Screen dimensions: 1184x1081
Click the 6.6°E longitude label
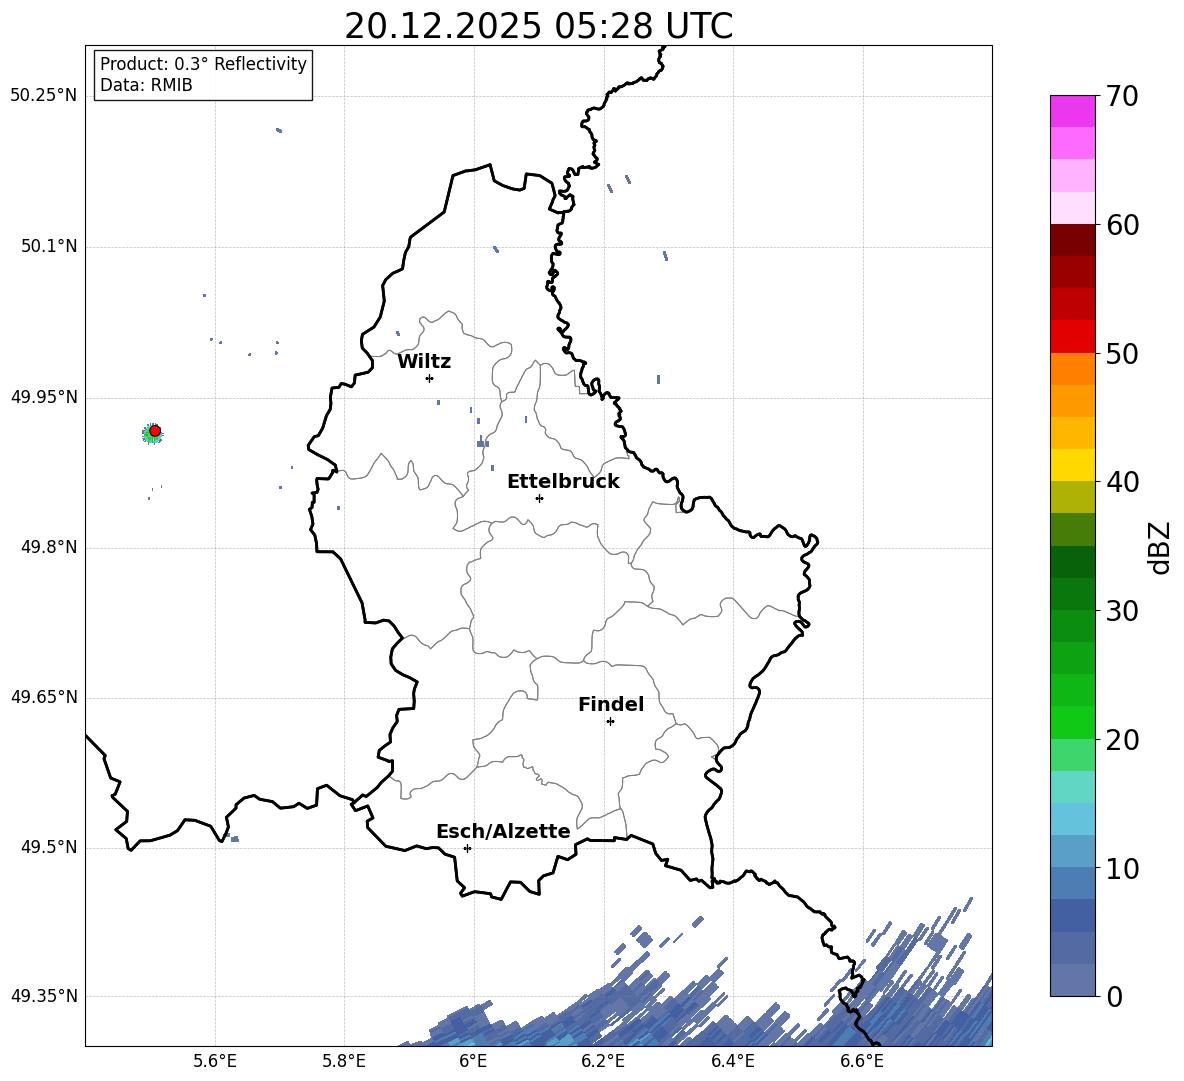pyautogui.click(x=862, y=1062)
